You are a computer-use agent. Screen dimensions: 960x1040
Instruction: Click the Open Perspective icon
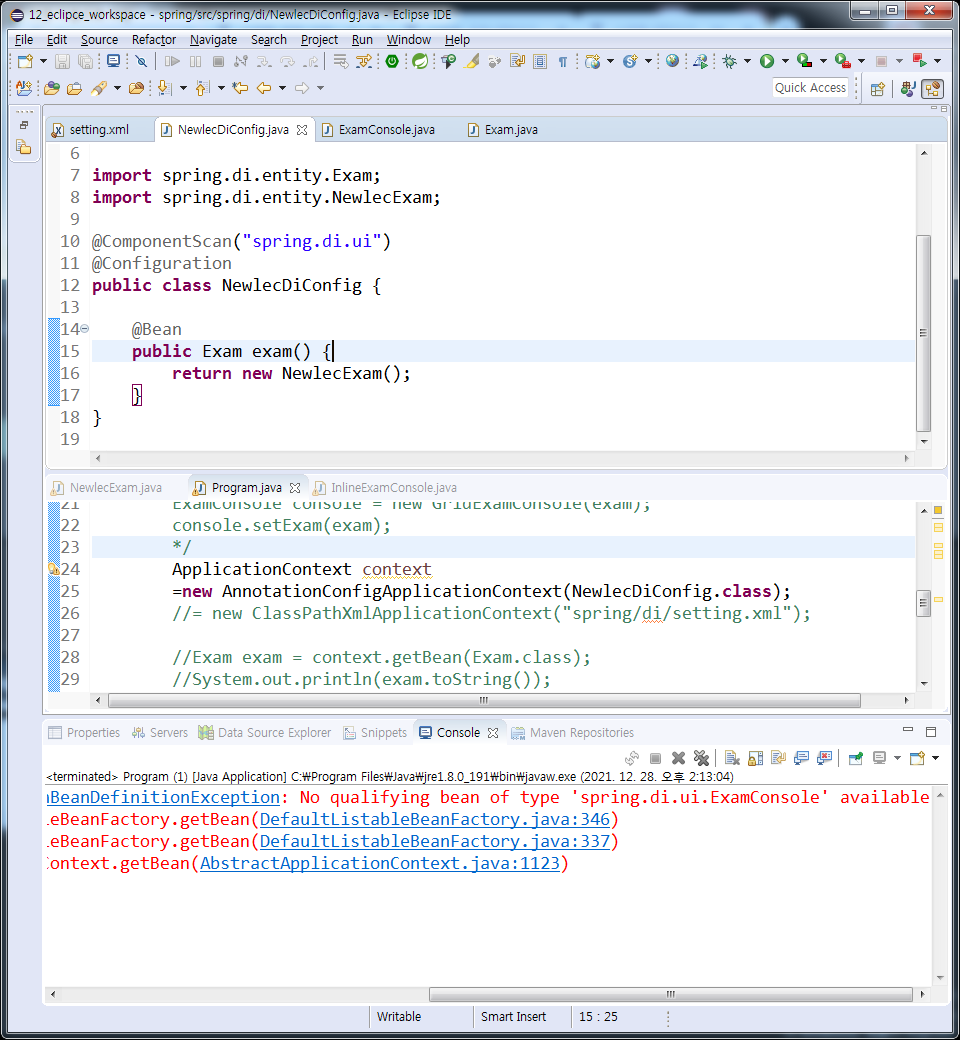877,89
